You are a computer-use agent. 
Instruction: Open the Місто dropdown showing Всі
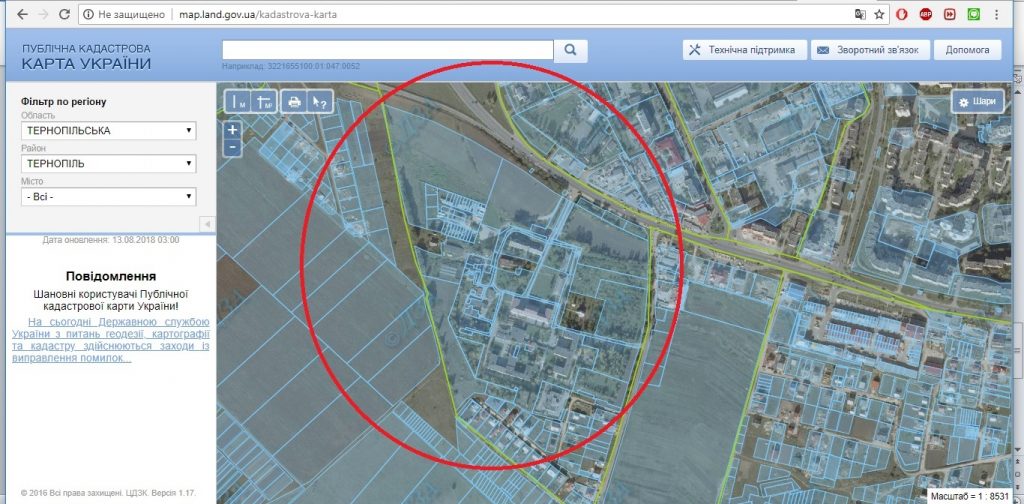pos(108,196)
